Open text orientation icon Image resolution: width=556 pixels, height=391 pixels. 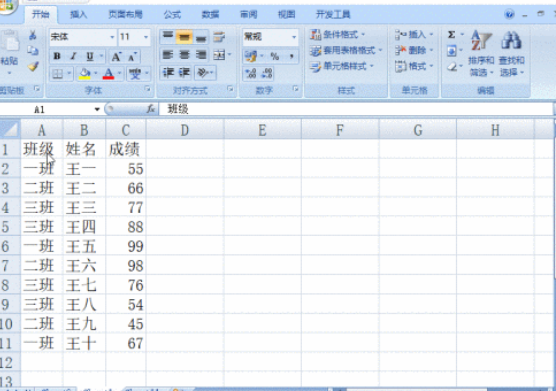203,73
